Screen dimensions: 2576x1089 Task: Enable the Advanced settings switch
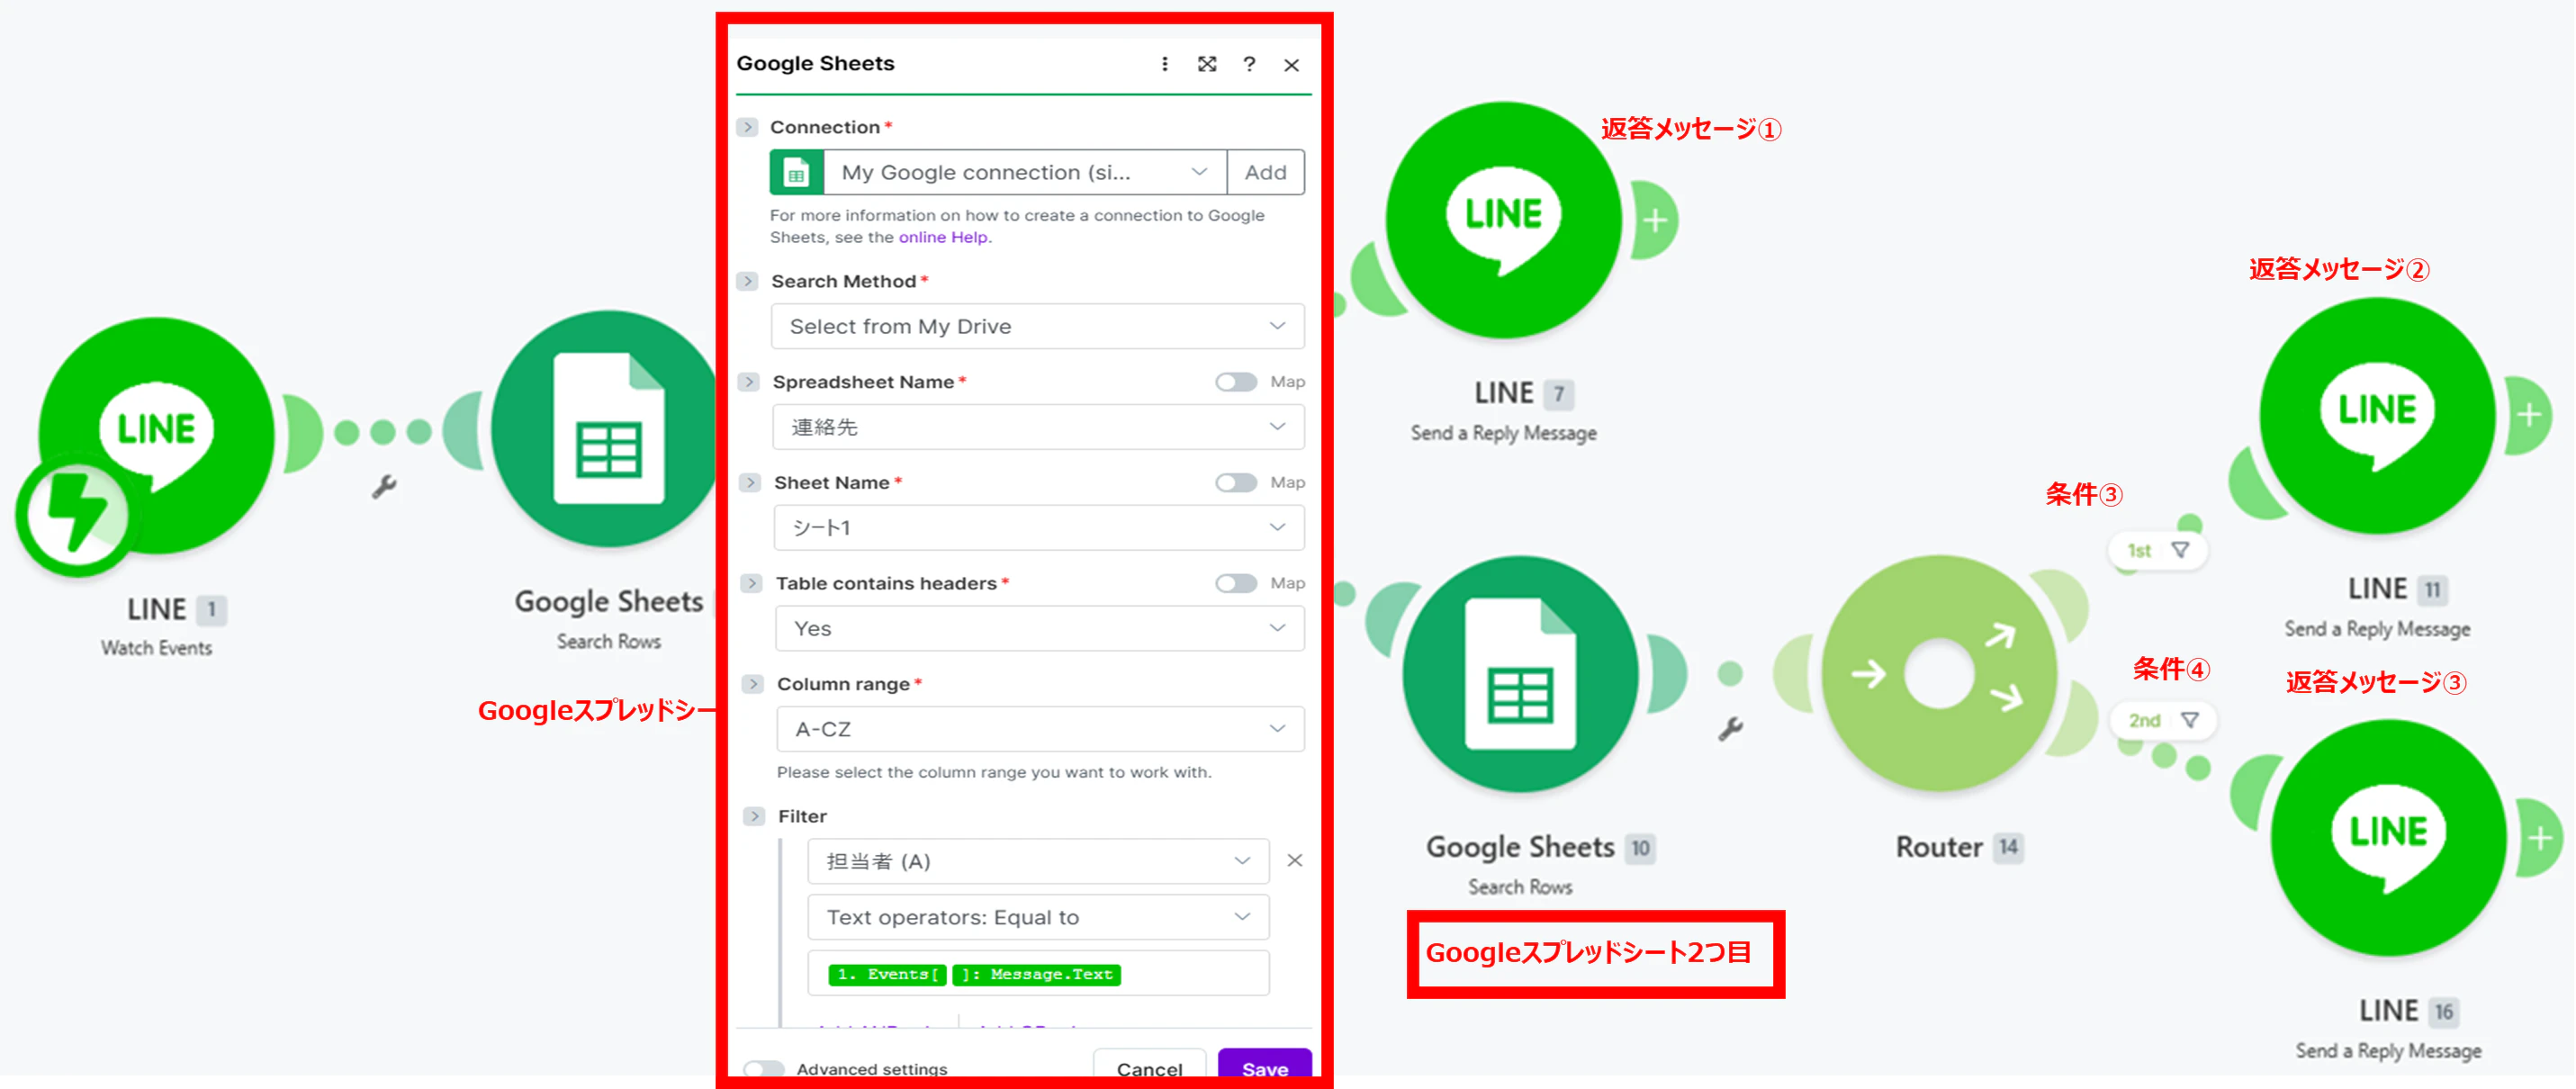click(765, 1069)
